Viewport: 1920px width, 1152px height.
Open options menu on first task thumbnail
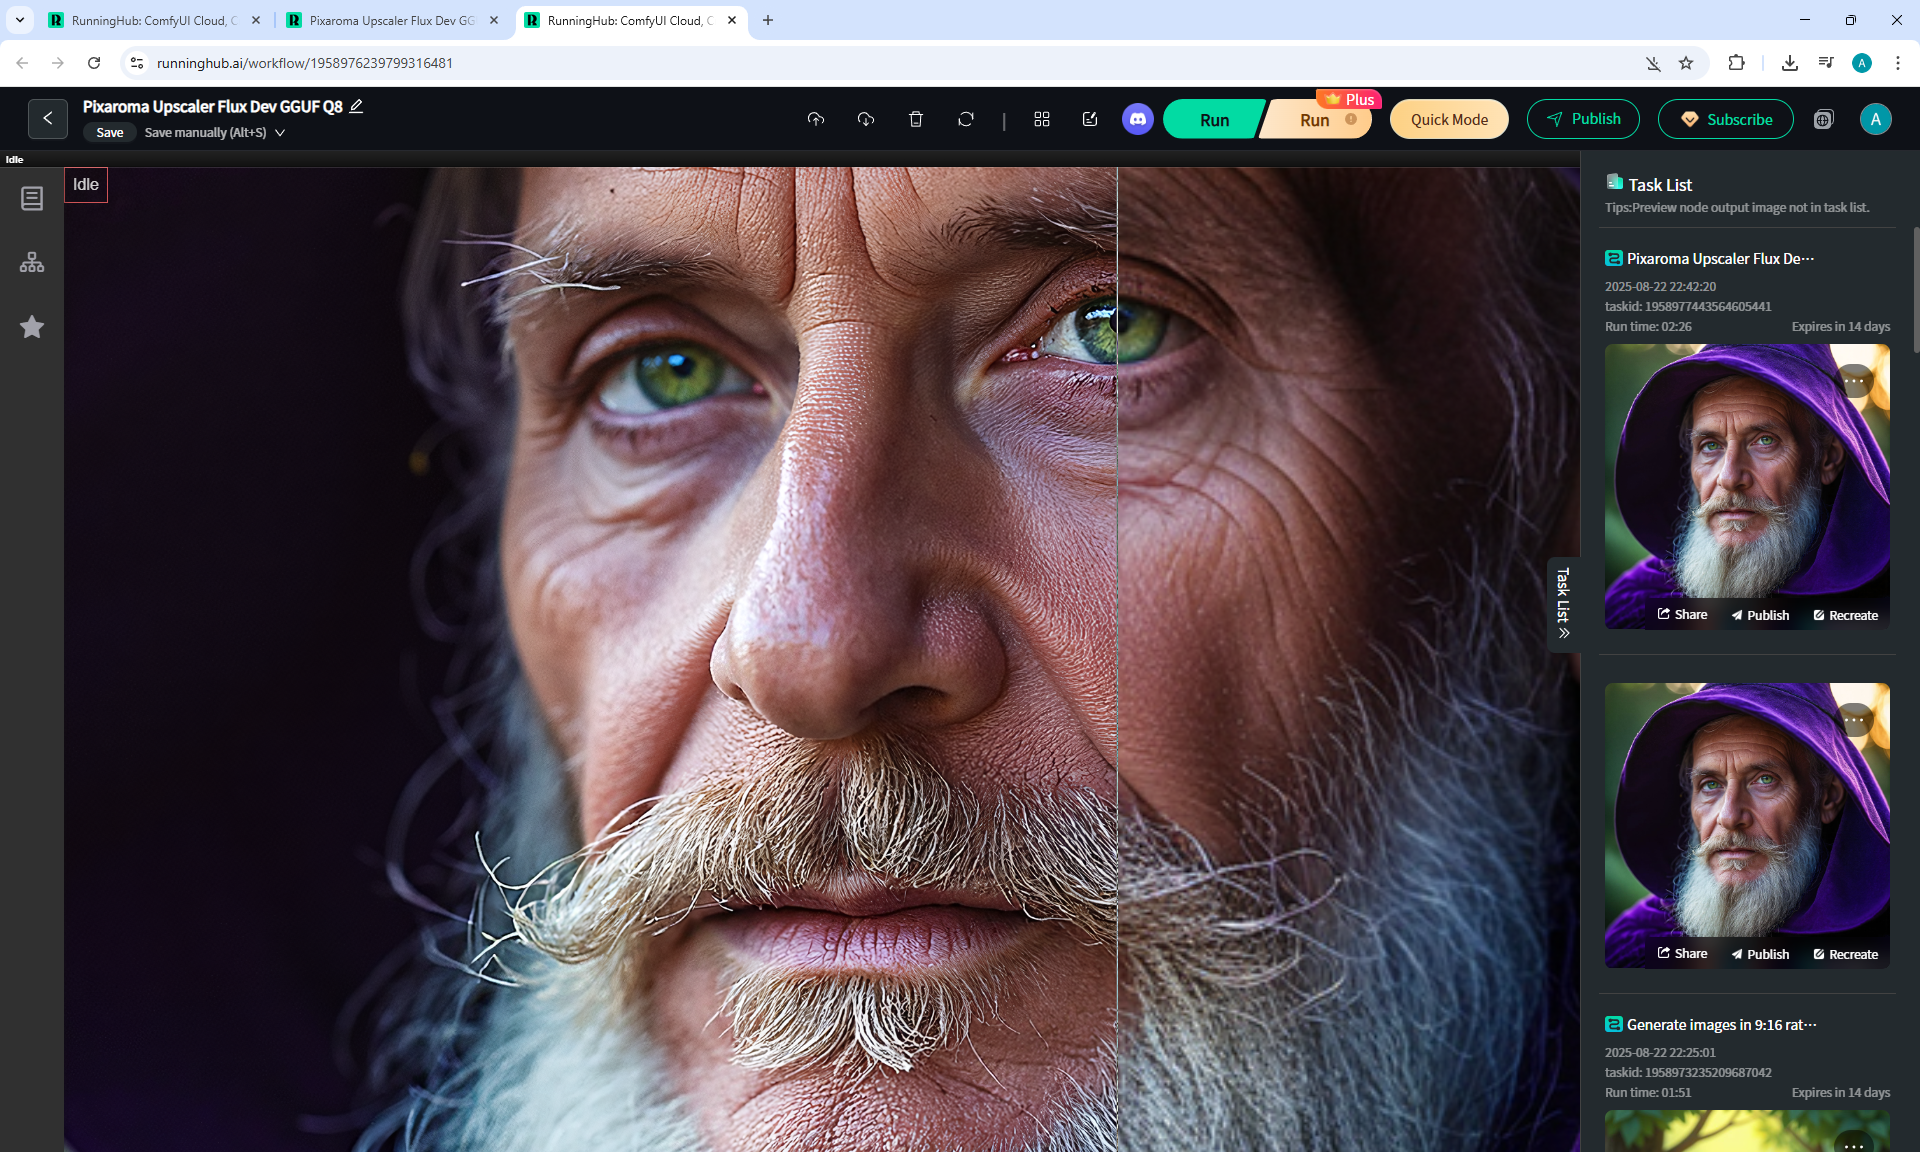[1855, 381]
